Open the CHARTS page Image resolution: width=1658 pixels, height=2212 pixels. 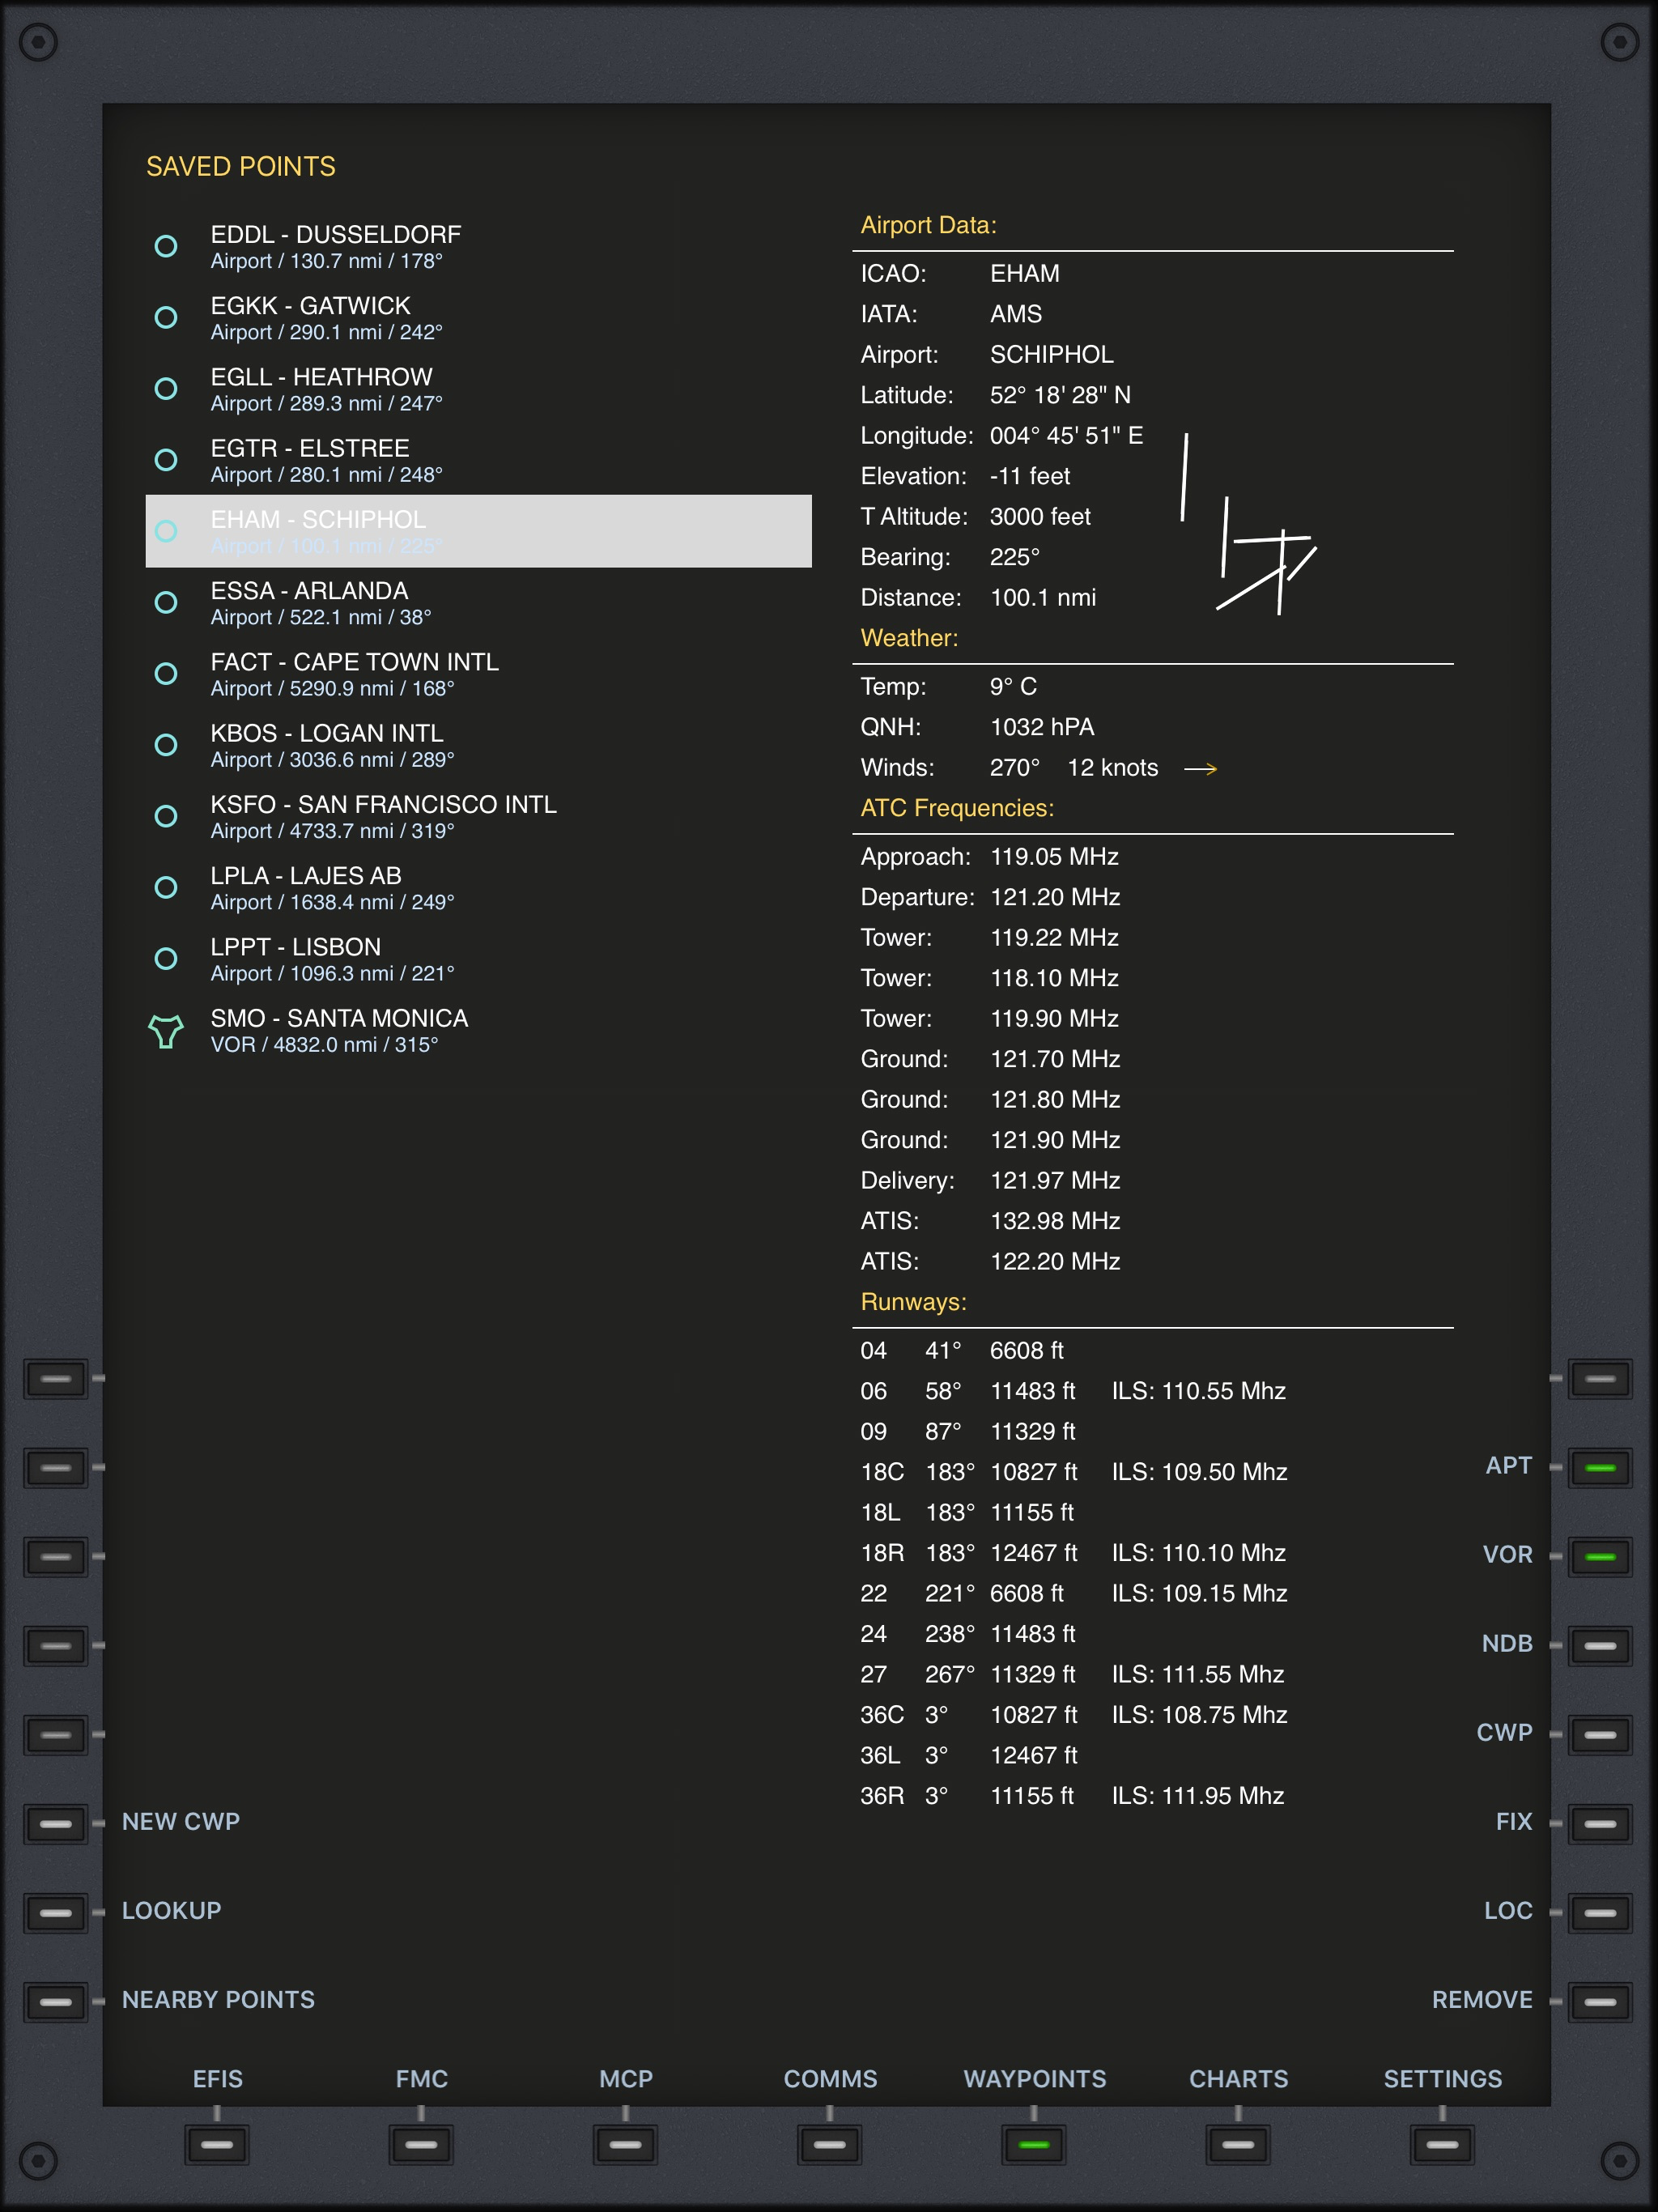1238,2144
